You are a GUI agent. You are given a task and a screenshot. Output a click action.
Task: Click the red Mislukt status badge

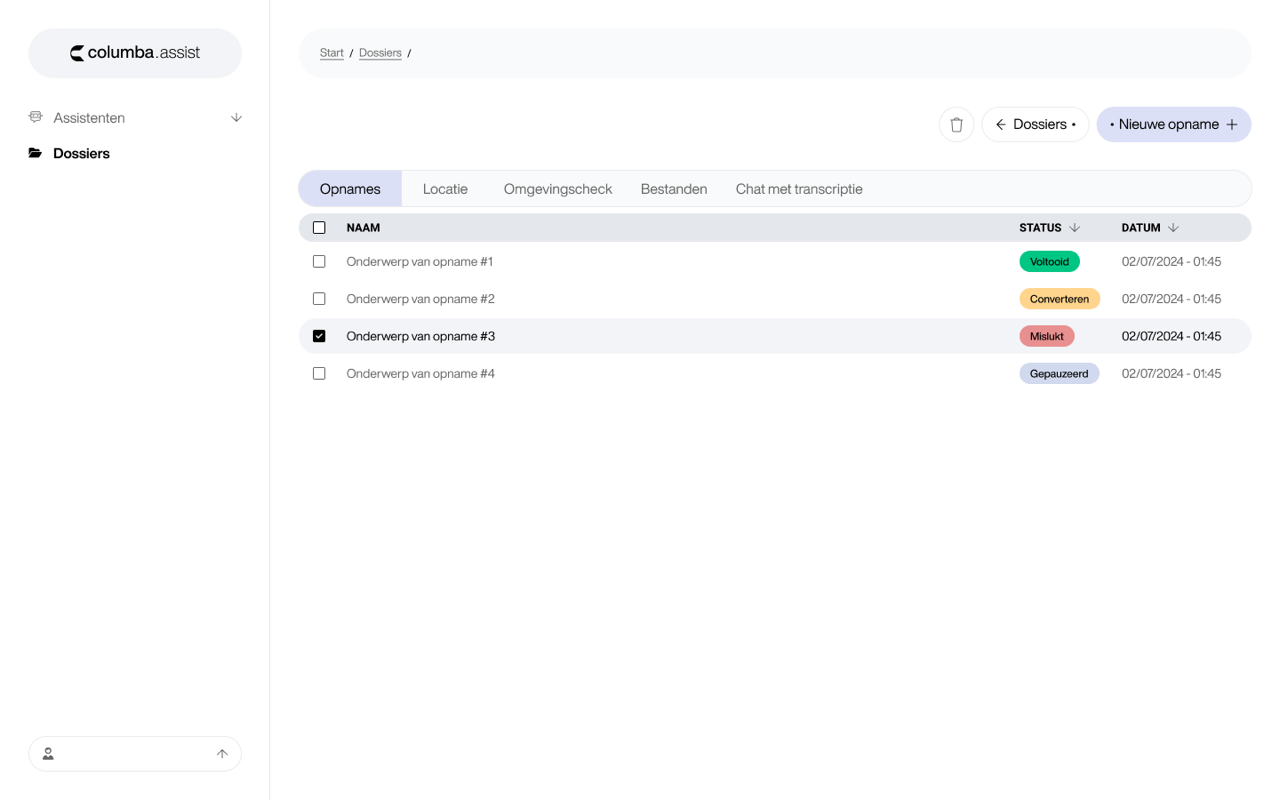[x=1046, y=336]
